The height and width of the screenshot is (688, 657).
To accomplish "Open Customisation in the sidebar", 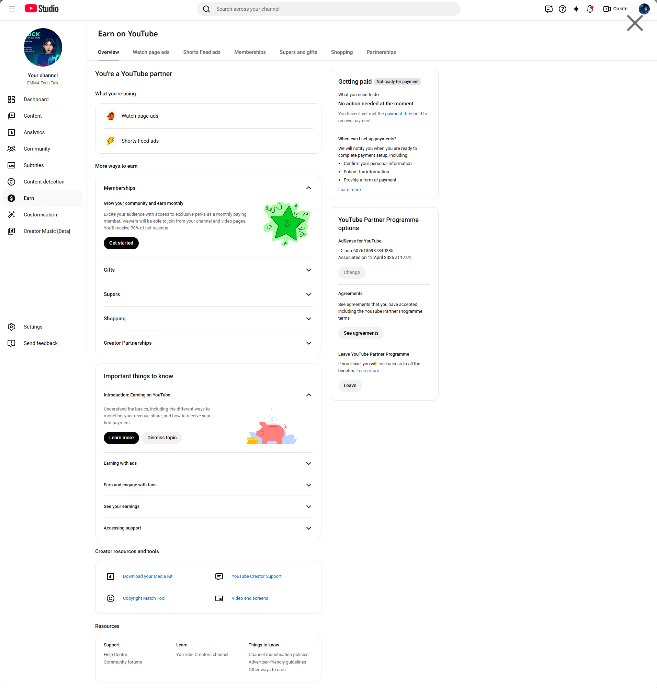I will 40,215.
